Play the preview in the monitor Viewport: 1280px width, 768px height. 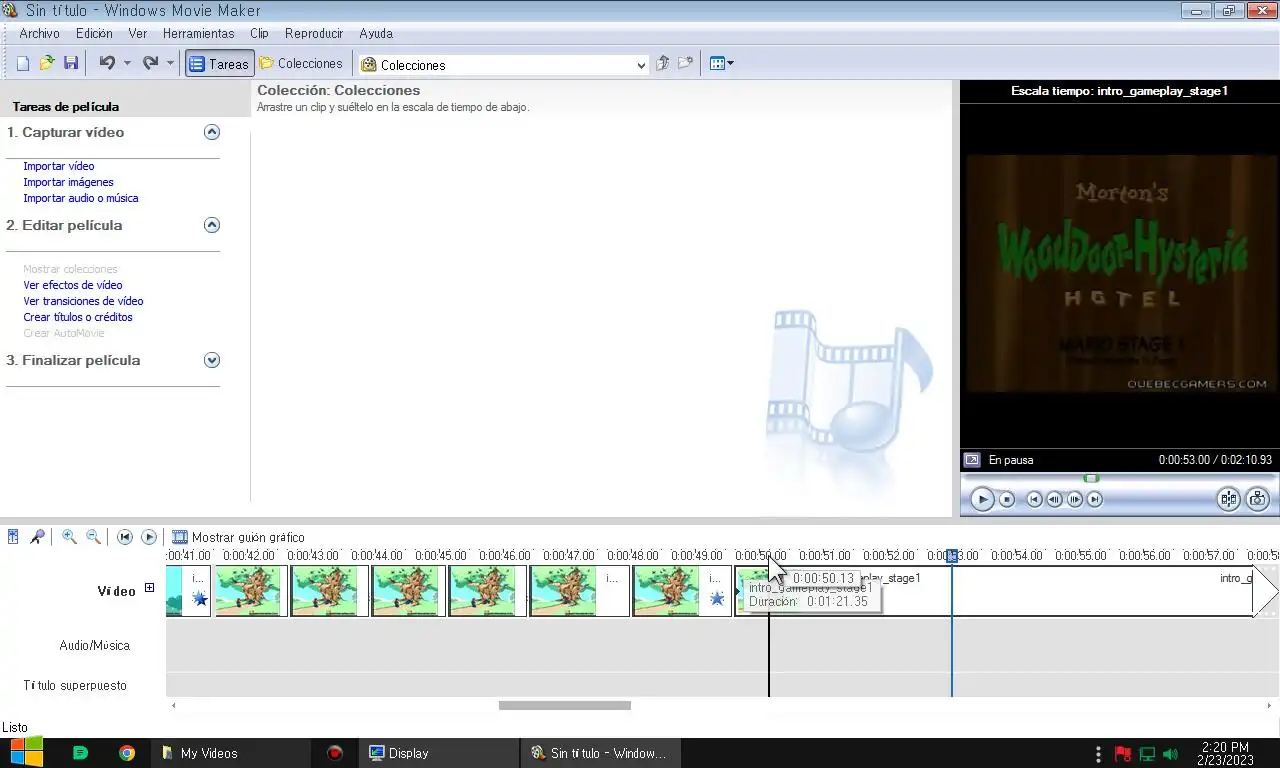pos(982,499)
